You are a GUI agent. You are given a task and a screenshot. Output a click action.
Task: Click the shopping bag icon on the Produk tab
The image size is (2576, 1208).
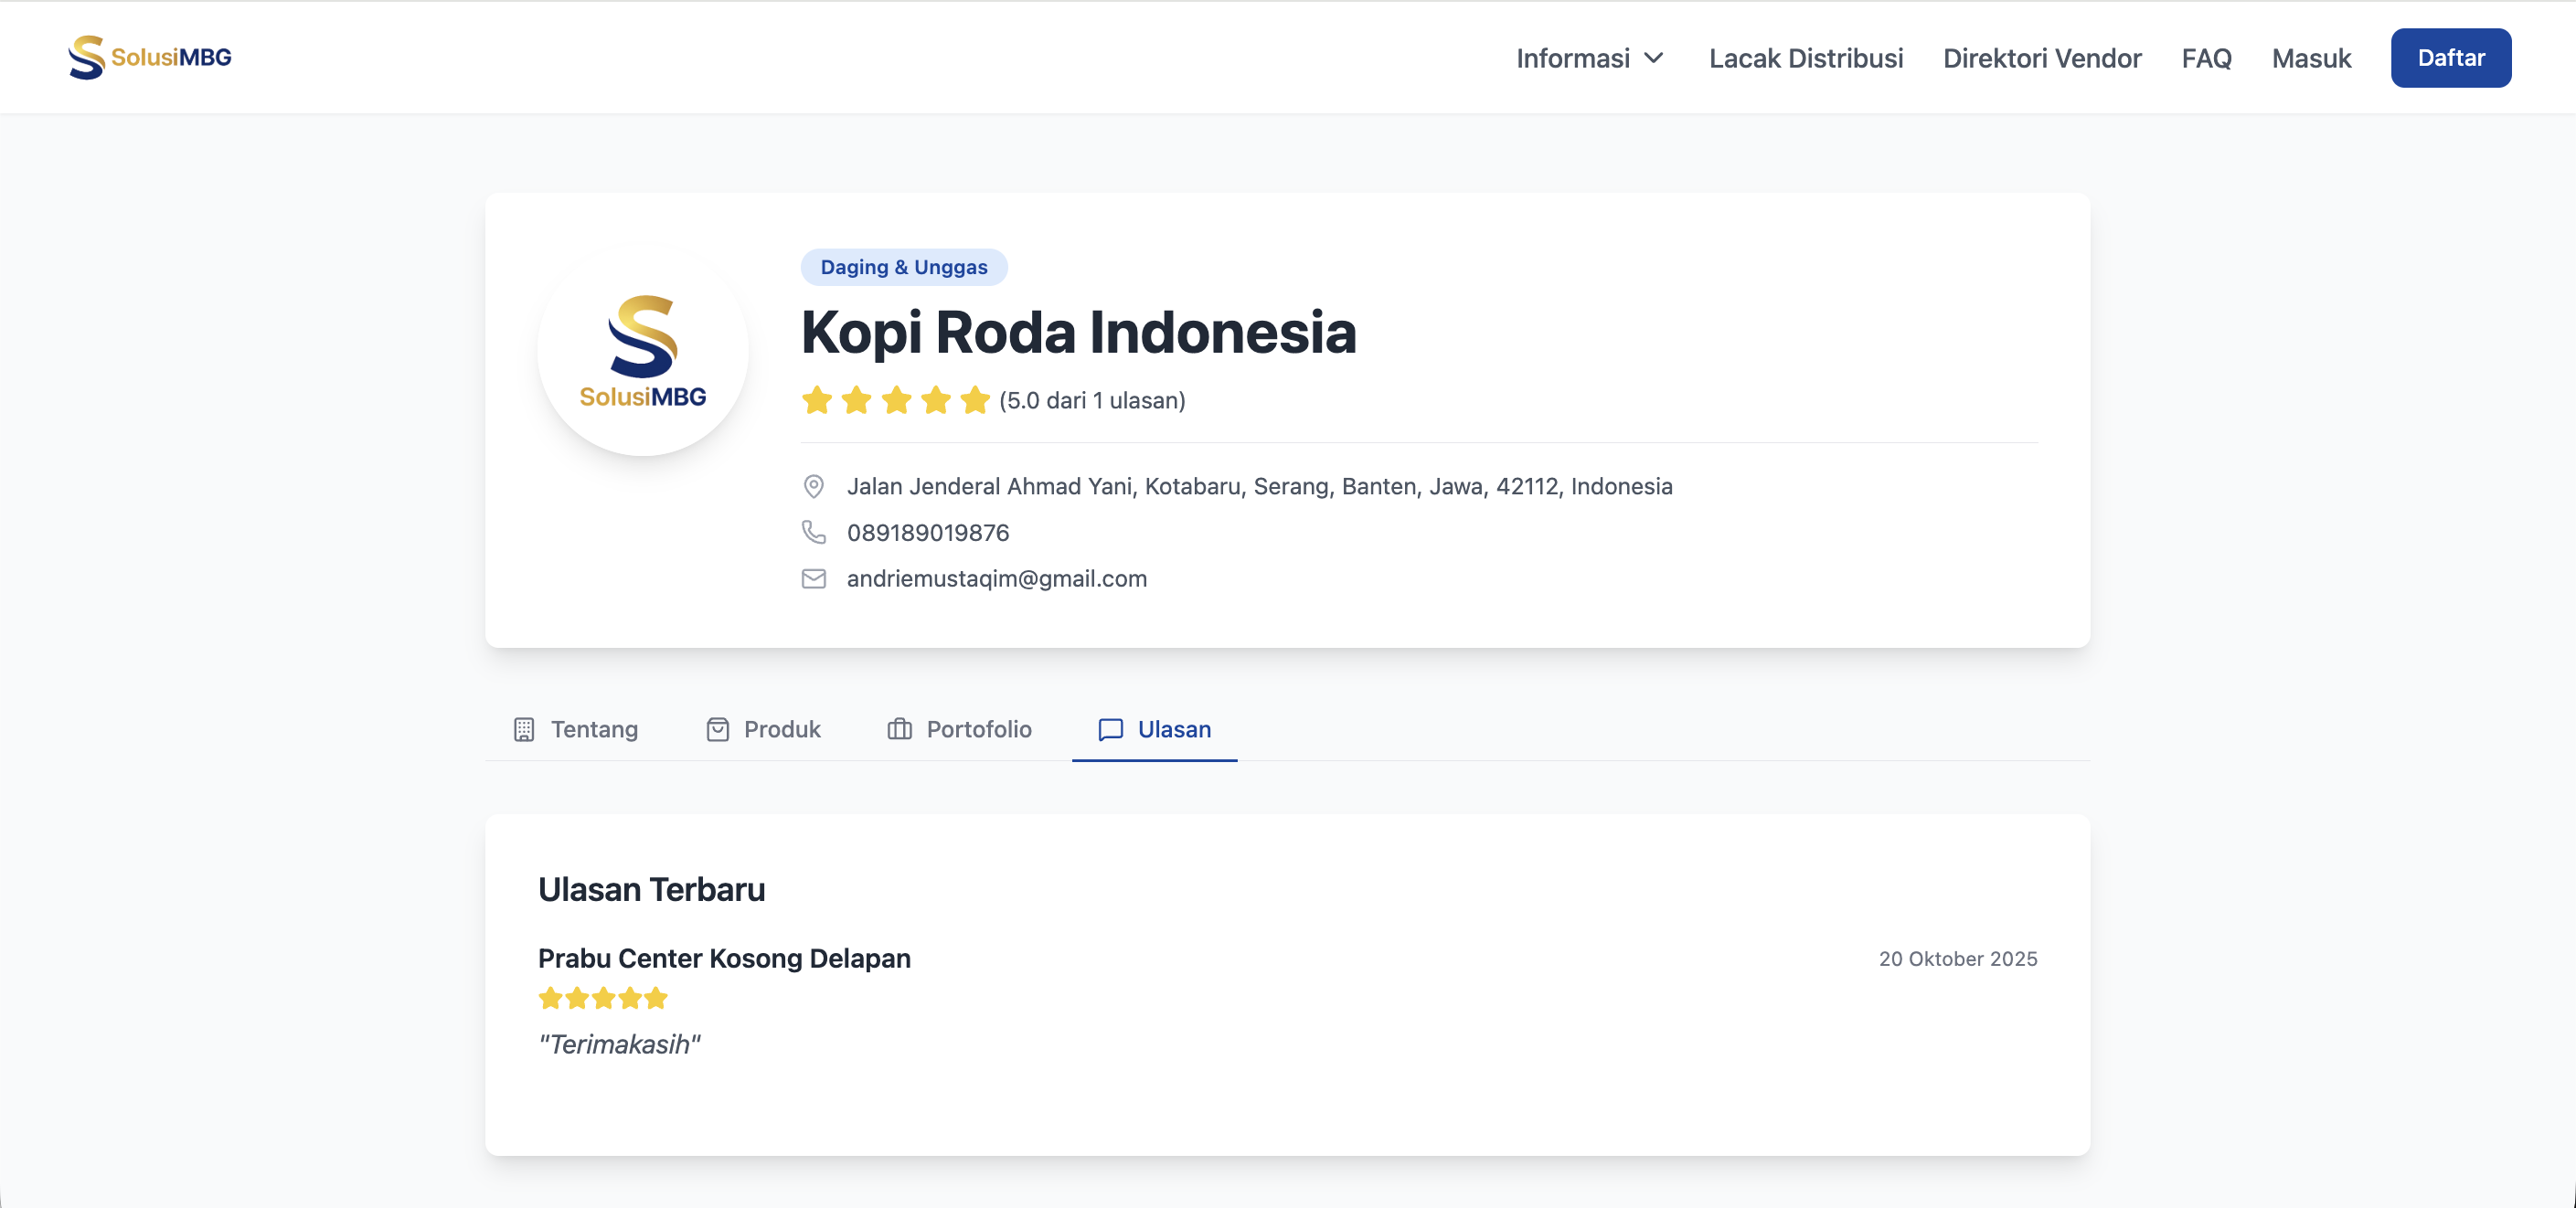click(x=717, y=729)
